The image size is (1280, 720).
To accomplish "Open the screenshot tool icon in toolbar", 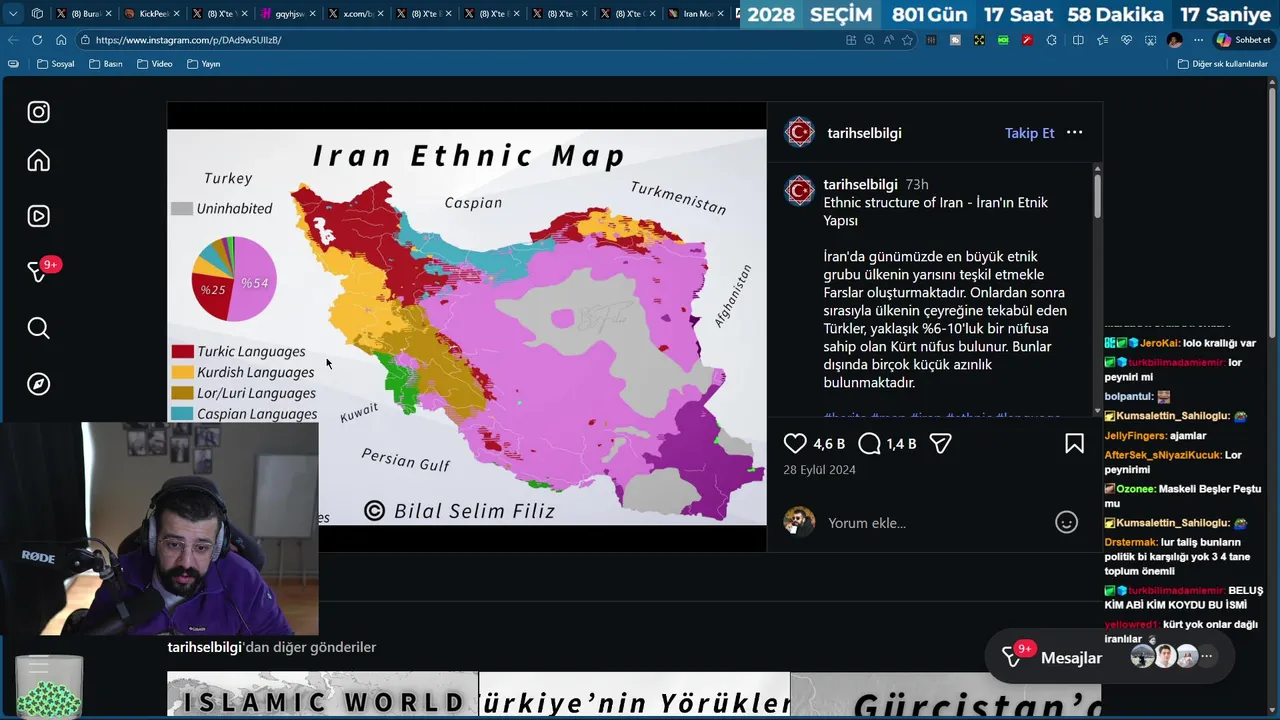I will (x=1150, y=40).
